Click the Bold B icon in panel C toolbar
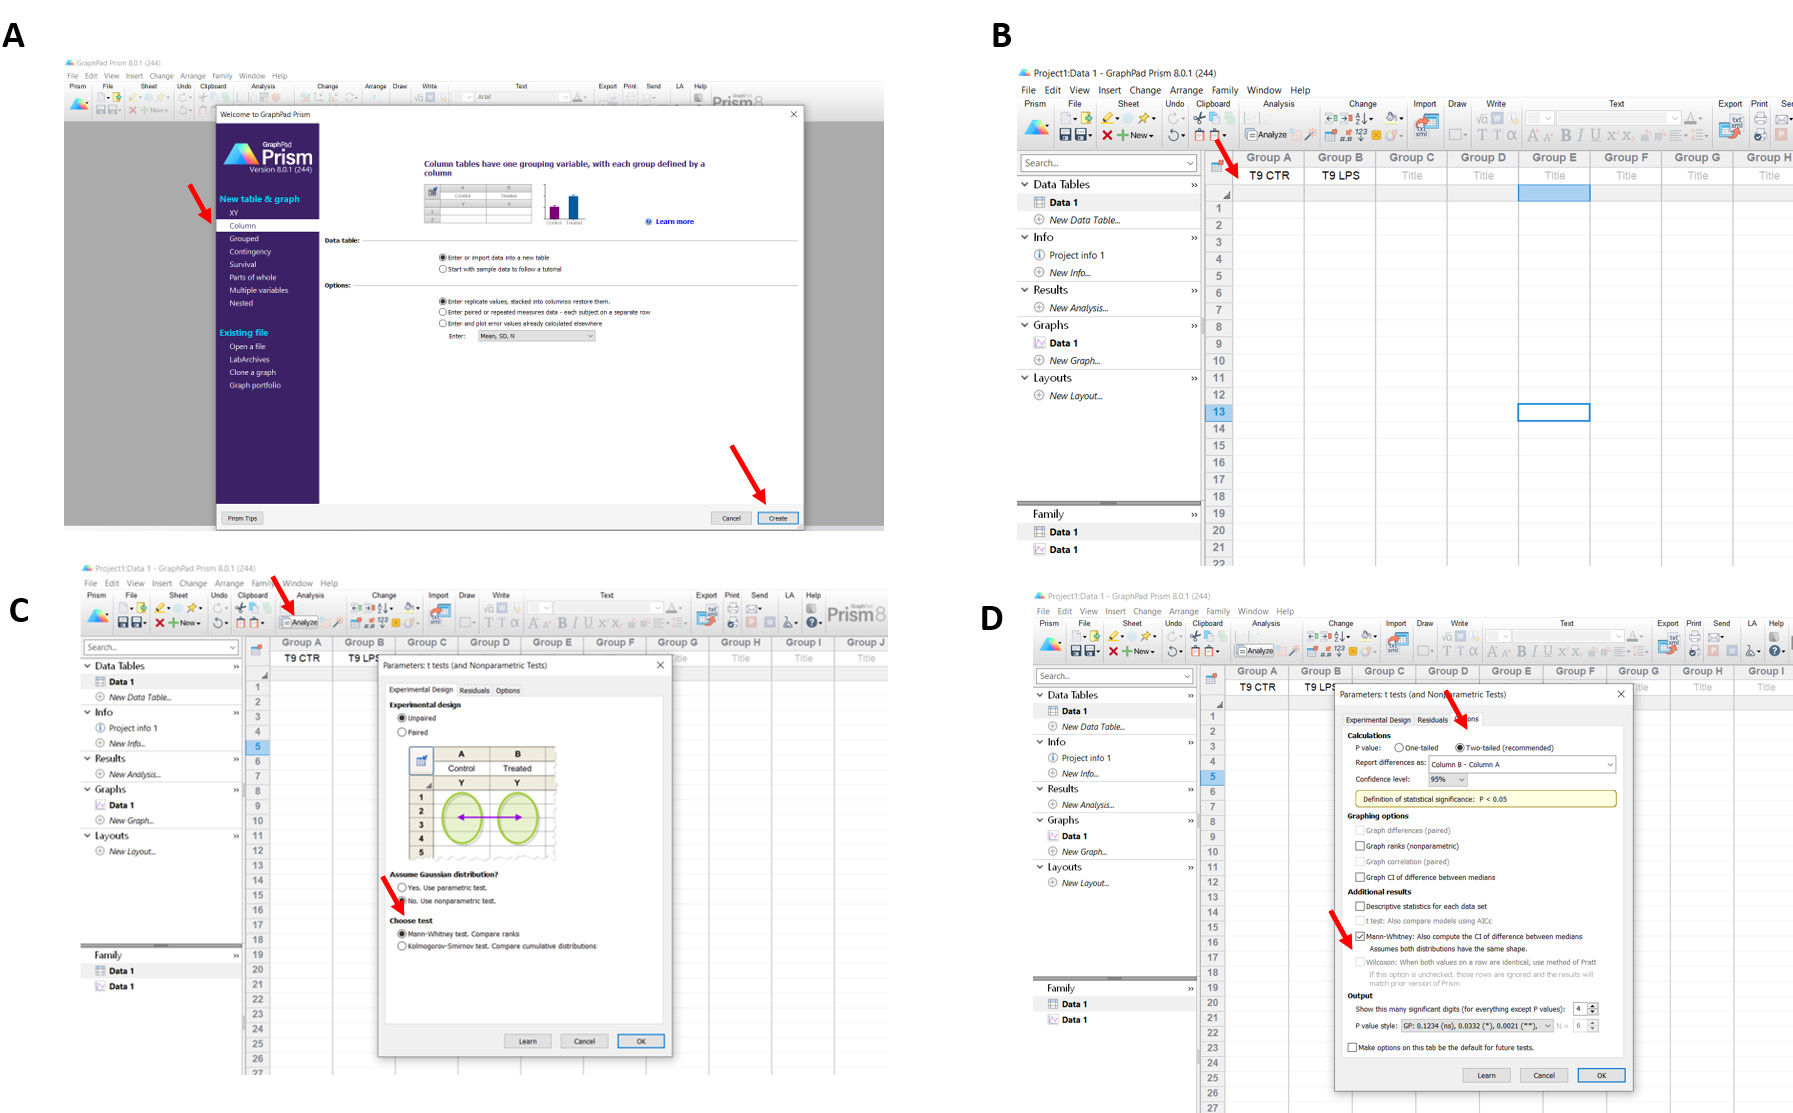1793x1113 pixels. pyautogui.click(x=561, y=623)
